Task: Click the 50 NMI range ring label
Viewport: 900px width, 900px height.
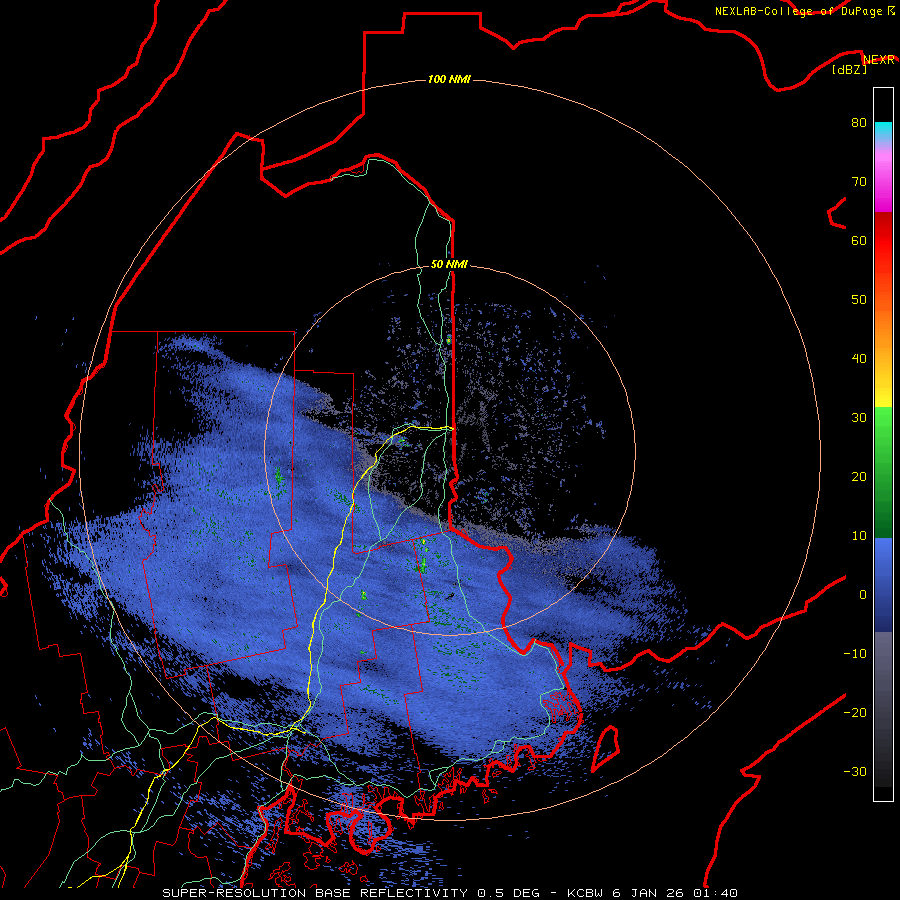Action: click(x=449, y=265)
